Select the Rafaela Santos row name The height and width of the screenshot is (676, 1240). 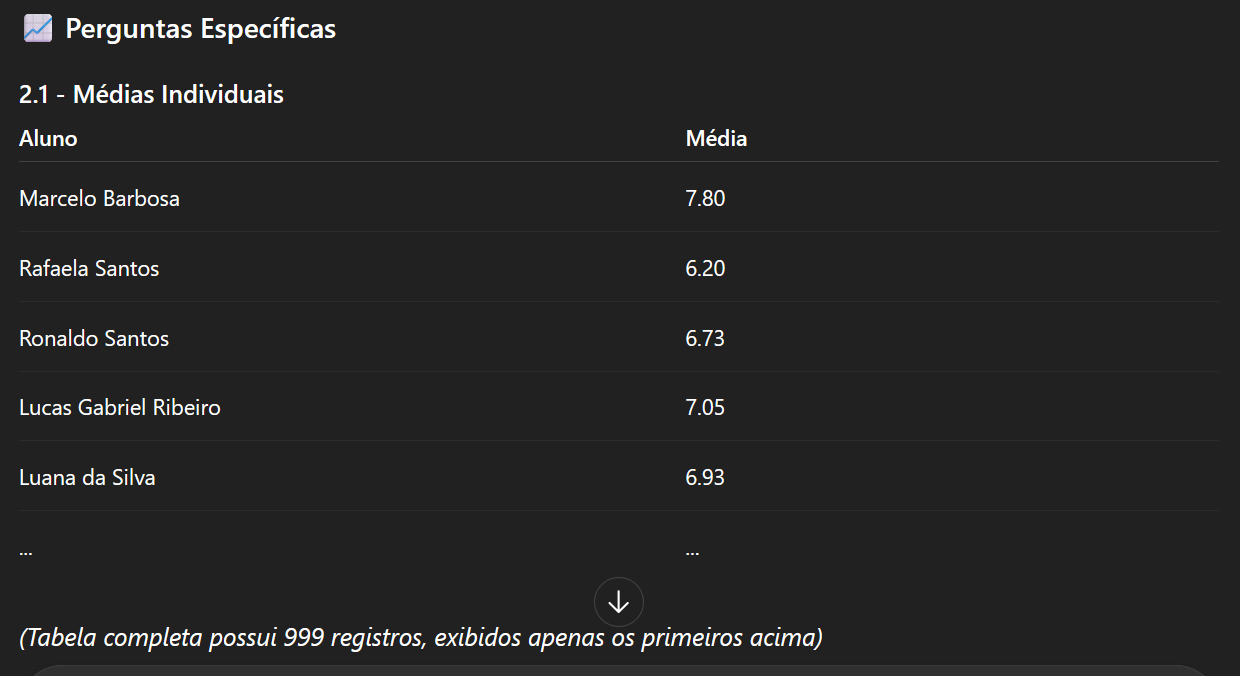click(x=89, y=268)
